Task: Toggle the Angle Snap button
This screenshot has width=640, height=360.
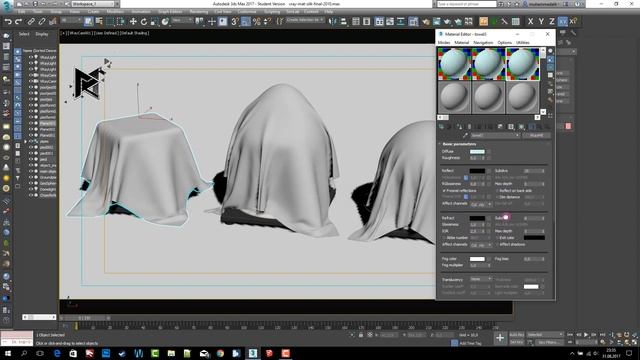Action: (x=246, y=22)
